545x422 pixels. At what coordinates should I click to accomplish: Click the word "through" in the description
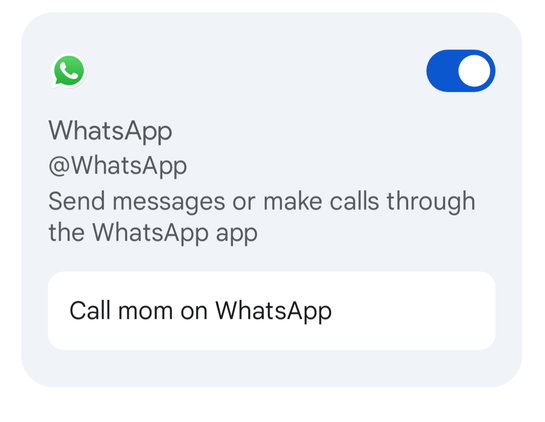pos(431,202)
